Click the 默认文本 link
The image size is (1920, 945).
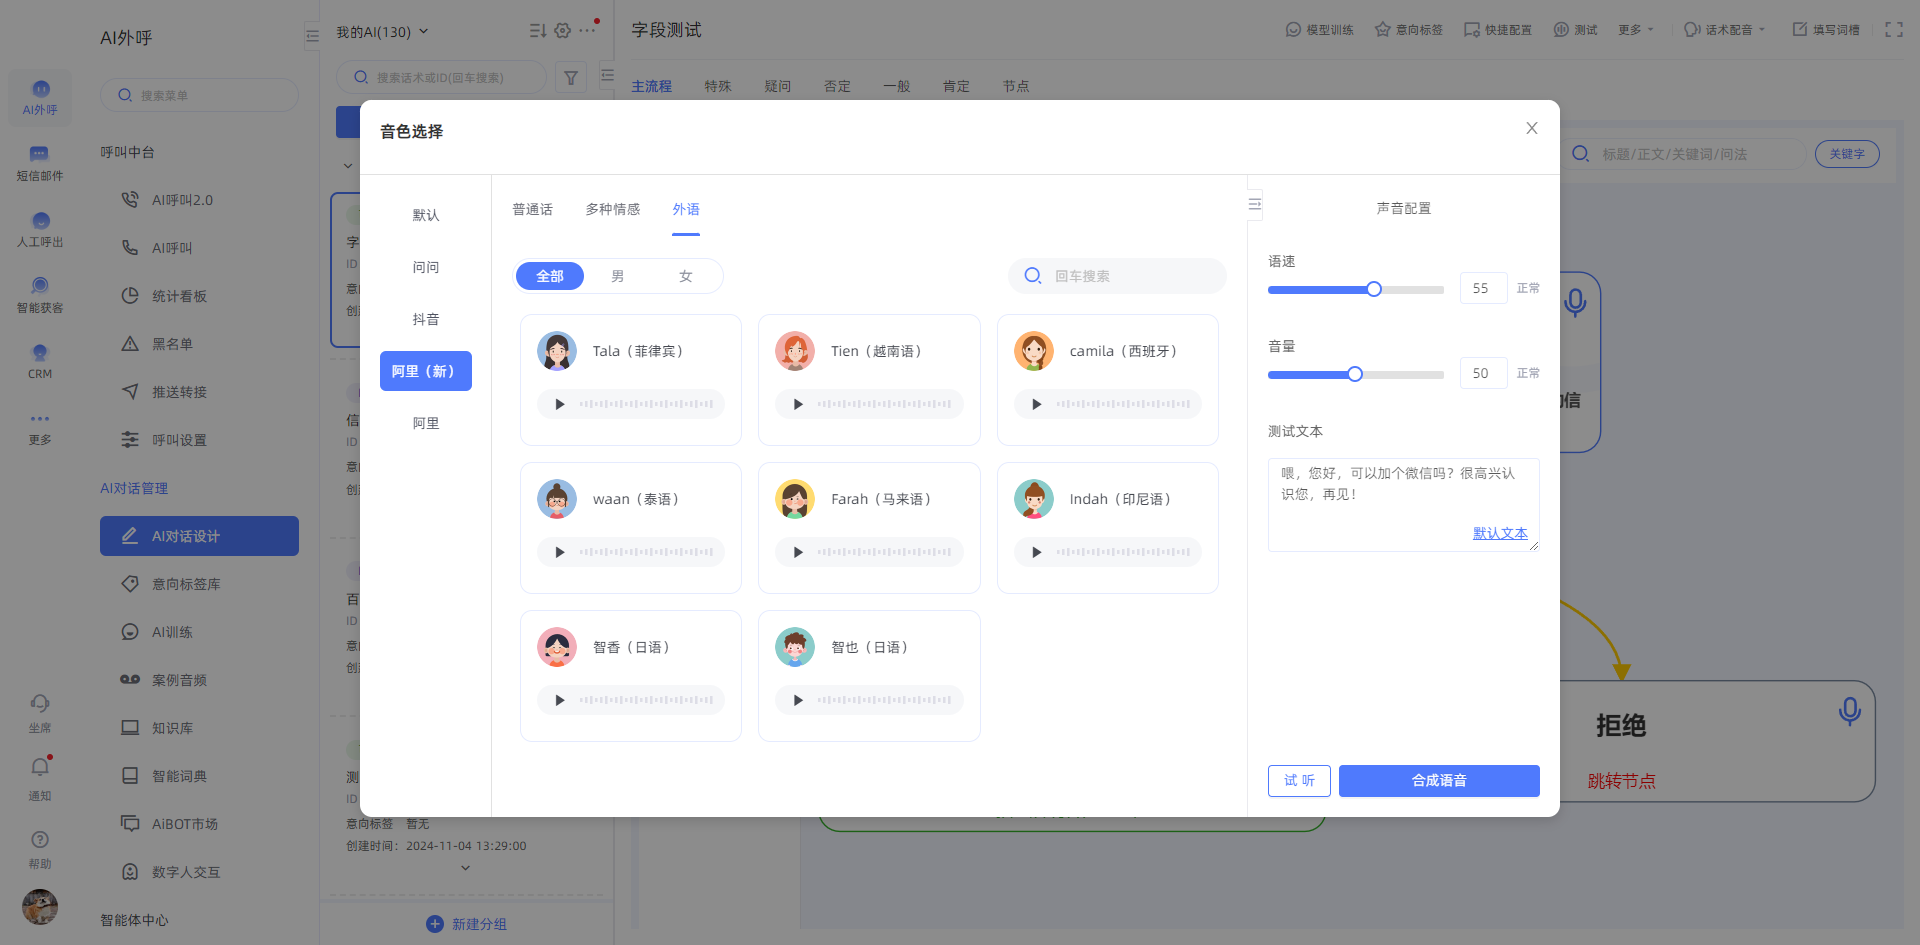click(x=1500, y=533)
